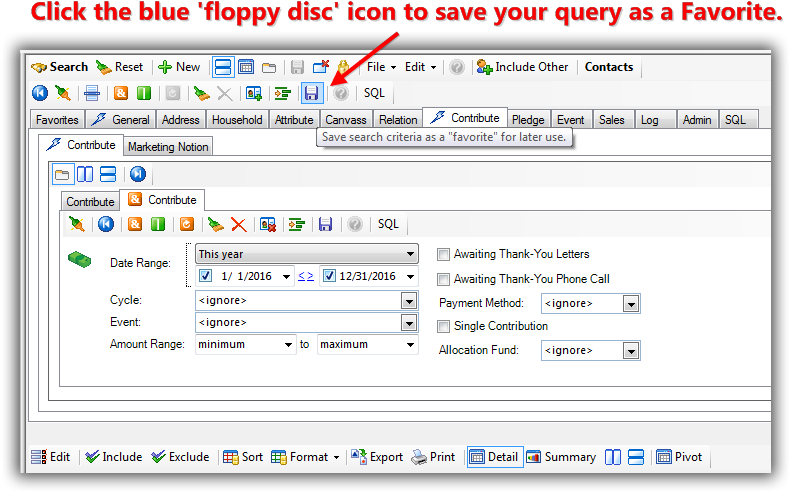Toggle Awaiting Thank-You Letters checkbox
The height and width of the screenshot is (492, 790).
443,255
